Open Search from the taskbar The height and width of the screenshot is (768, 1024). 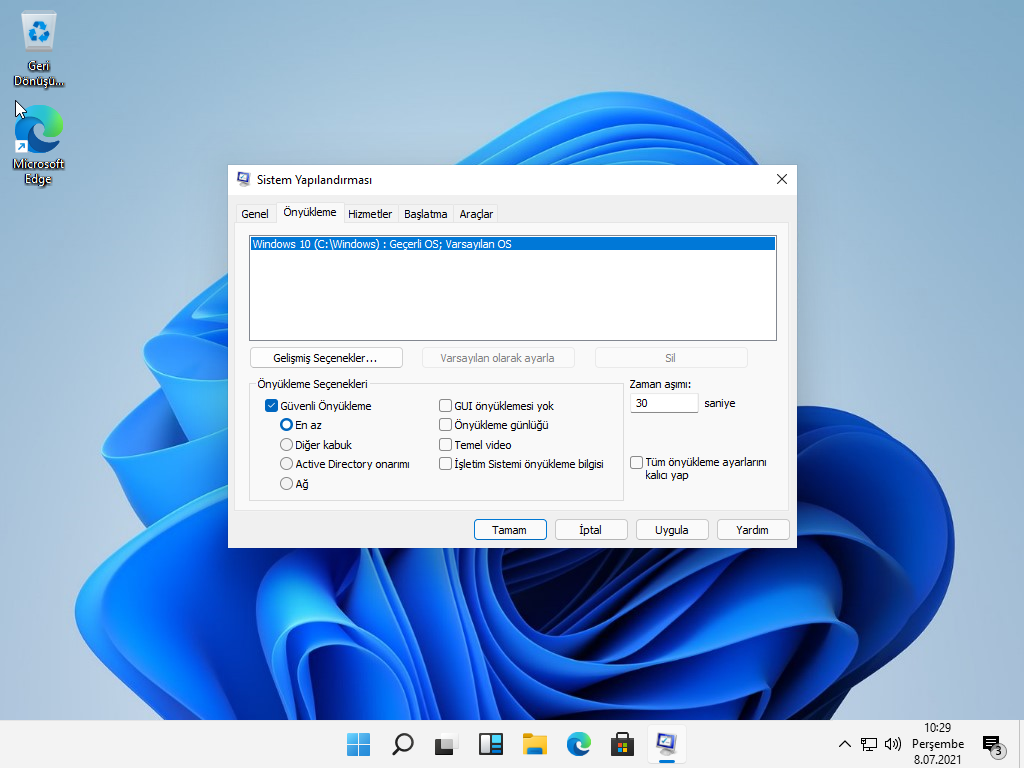(x=402, y=744)
